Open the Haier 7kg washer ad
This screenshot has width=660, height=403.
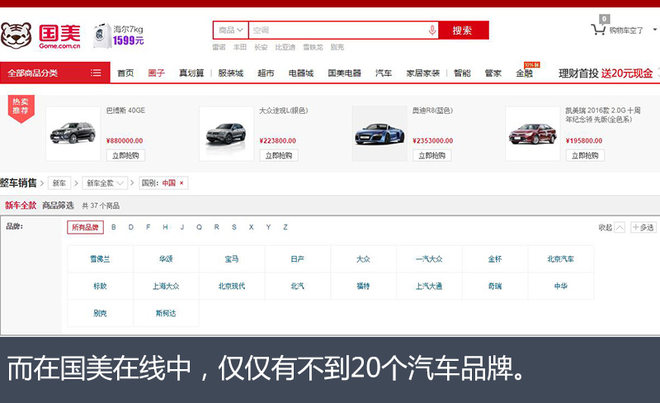tap(119, 36)
